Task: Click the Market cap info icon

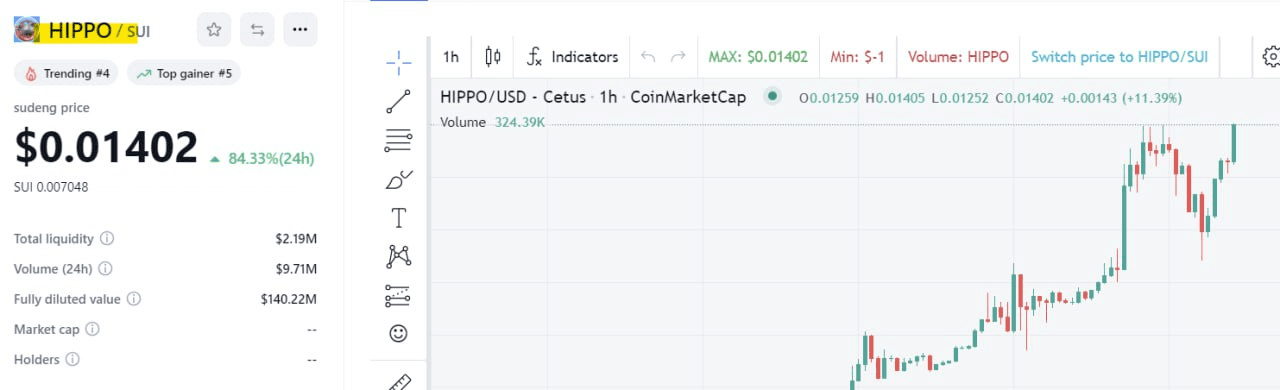Action: [92, 329]
